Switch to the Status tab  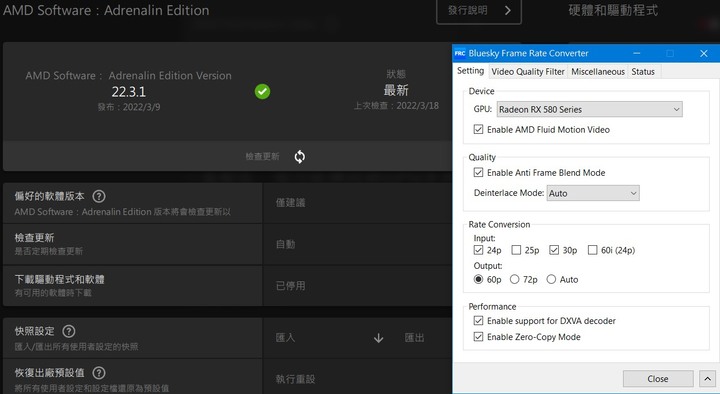[x=643, y=72]
